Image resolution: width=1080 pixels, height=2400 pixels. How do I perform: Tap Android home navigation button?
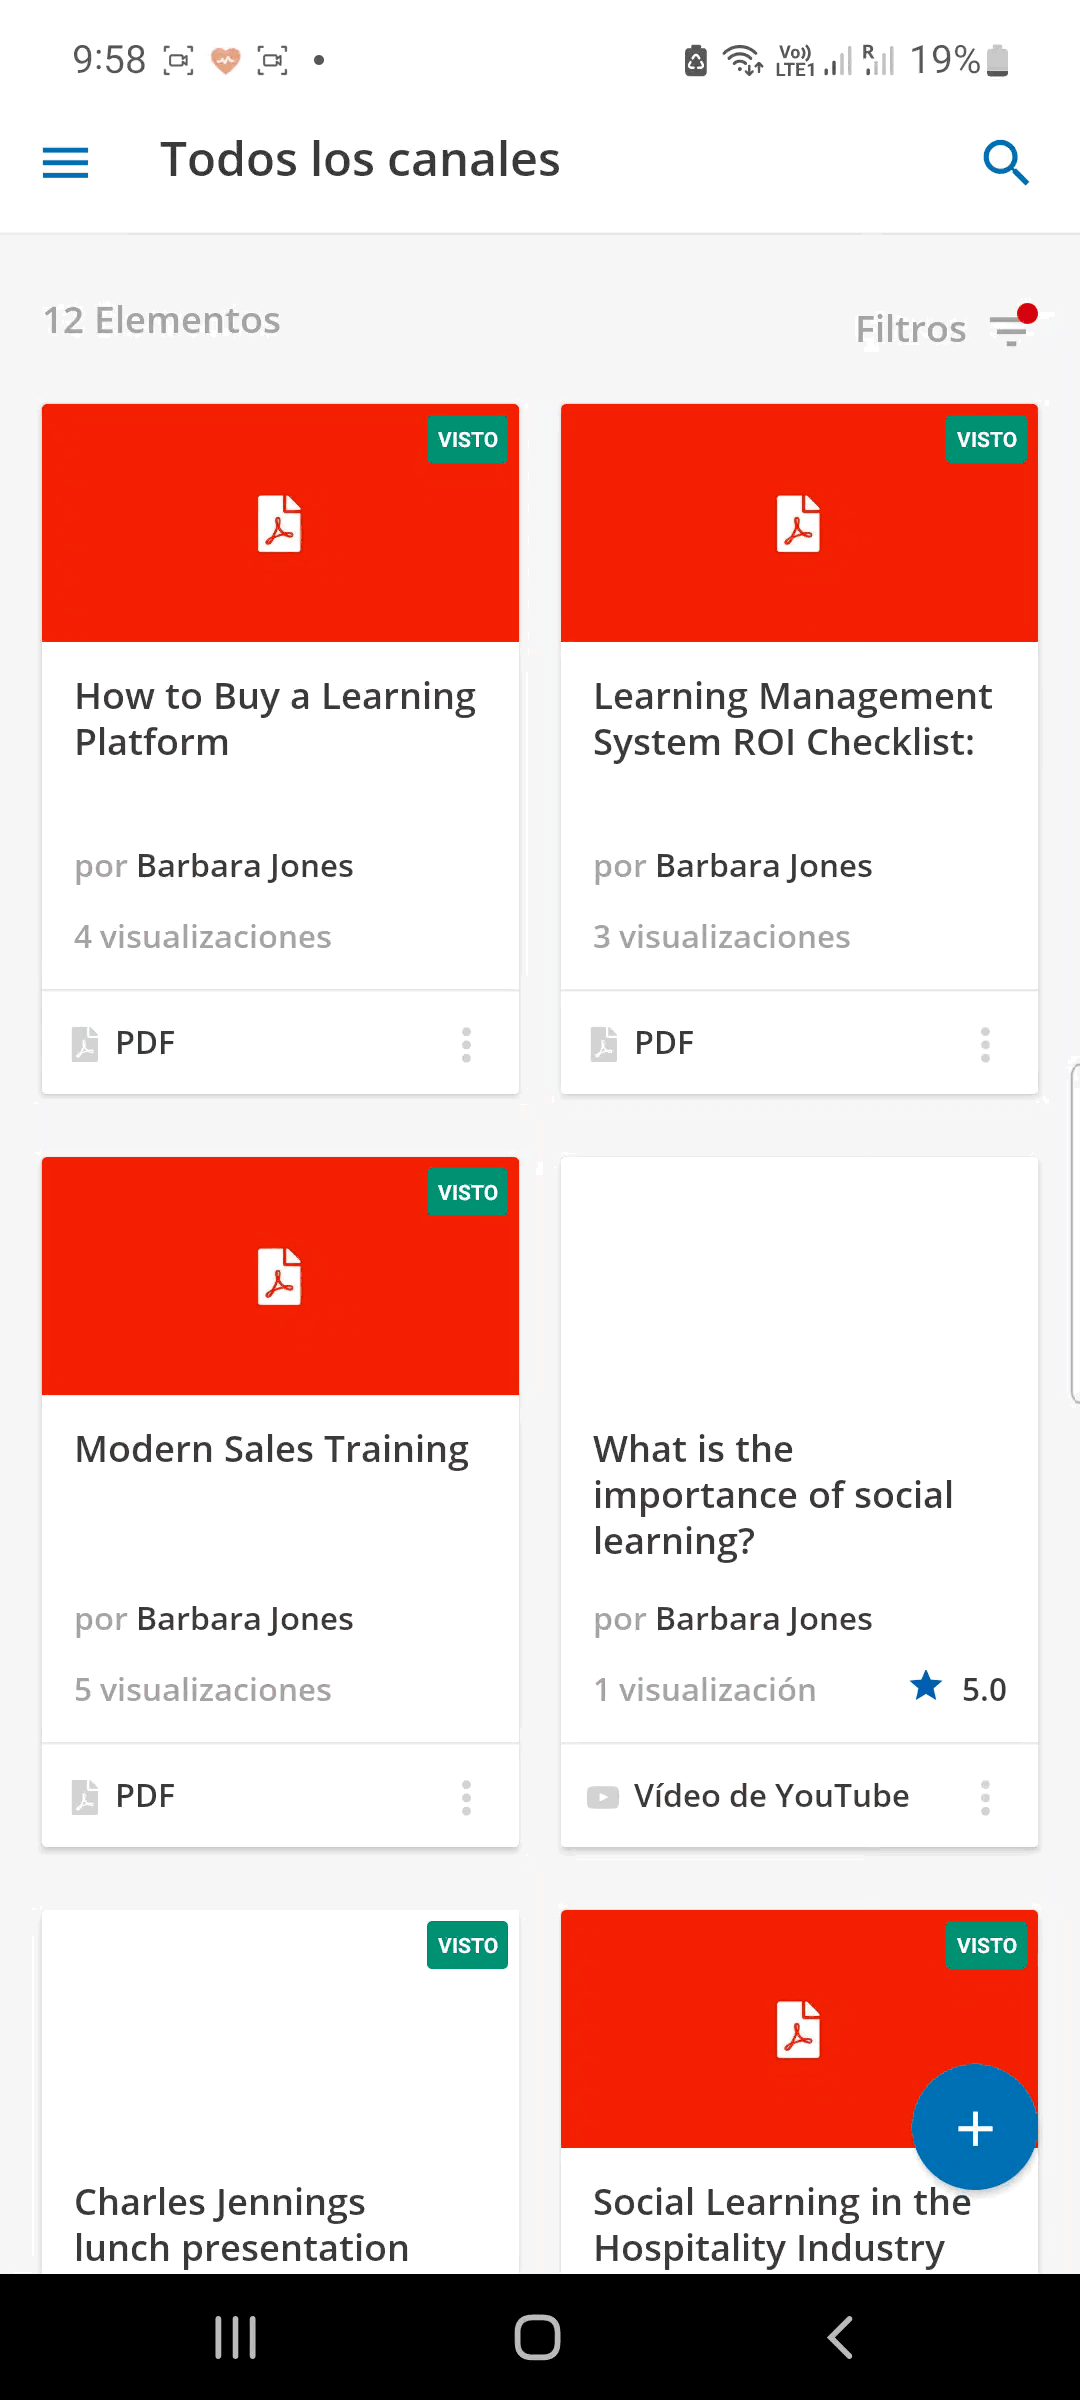pyautogui.click(x=537, y=2337)
